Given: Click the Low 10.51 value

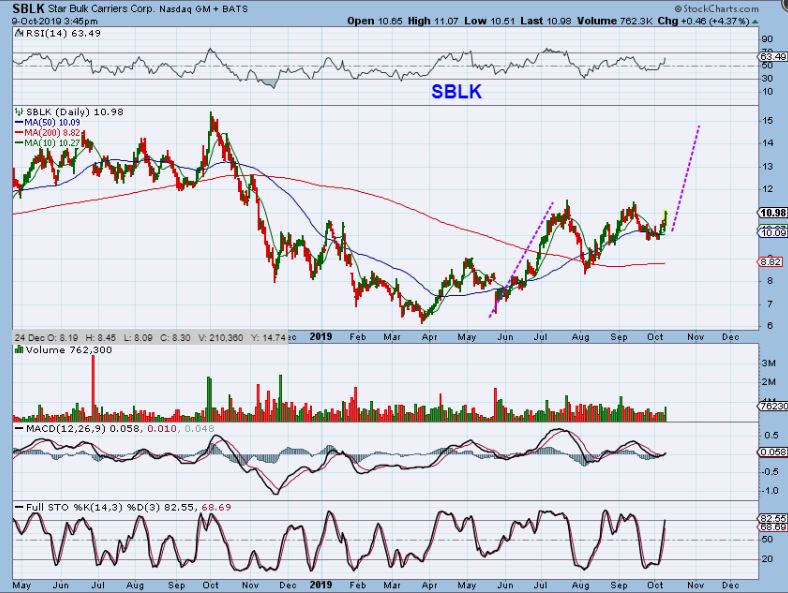Looking at the screenshot, I should click(x=489, y=21).
